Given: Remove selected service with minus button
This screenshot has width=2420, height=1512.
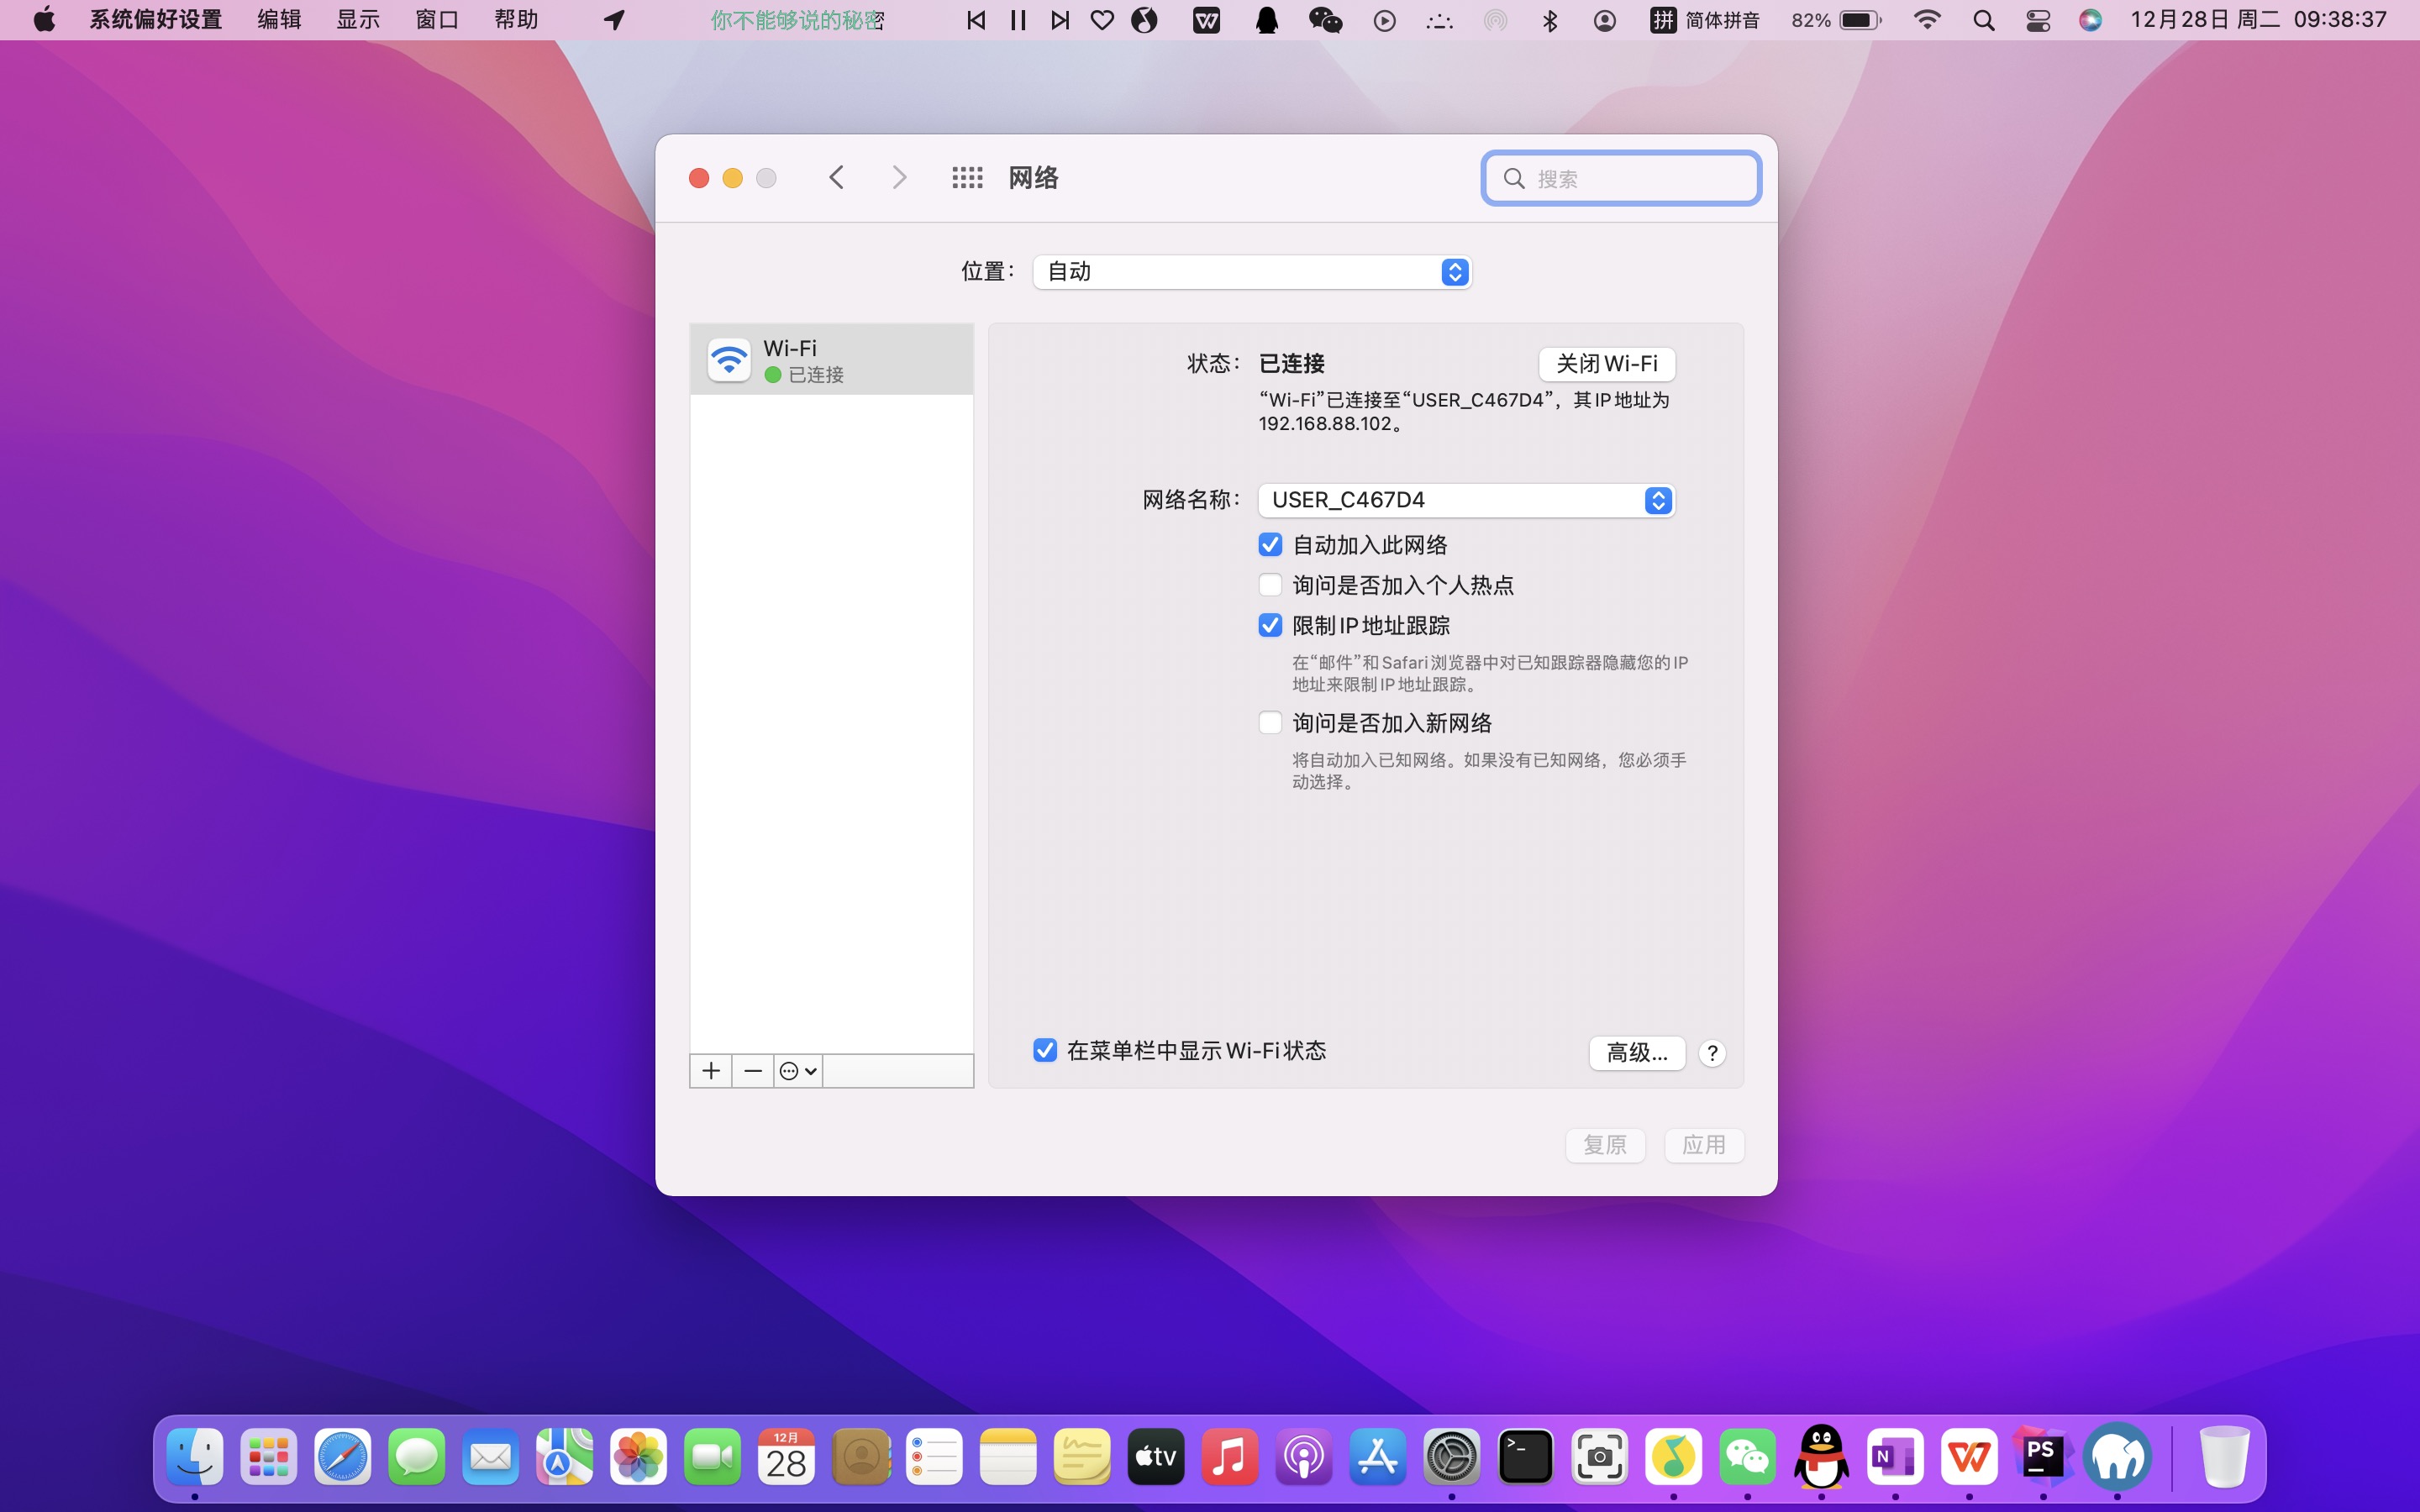Looking at the screenshot, I should (753, 1071).
